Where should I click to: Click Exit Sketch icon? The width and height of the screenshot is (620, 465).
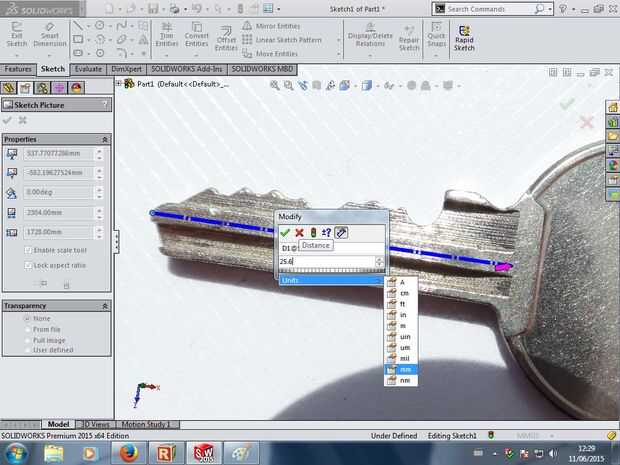[x=17, y=35]
